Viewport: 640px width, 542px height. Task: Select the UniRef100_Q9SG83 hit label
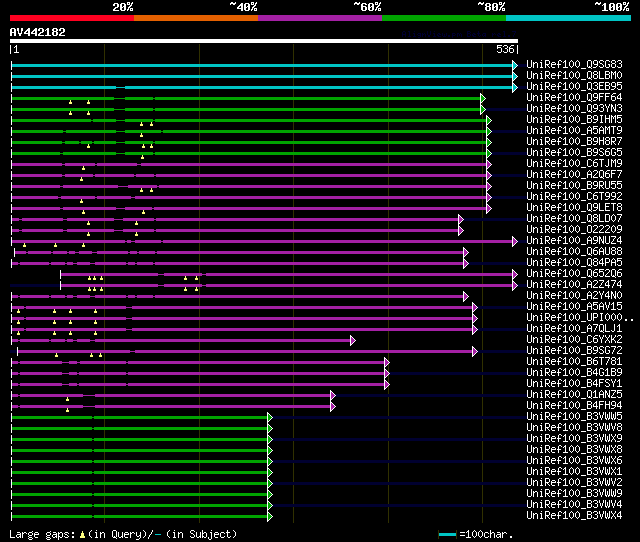574,64
